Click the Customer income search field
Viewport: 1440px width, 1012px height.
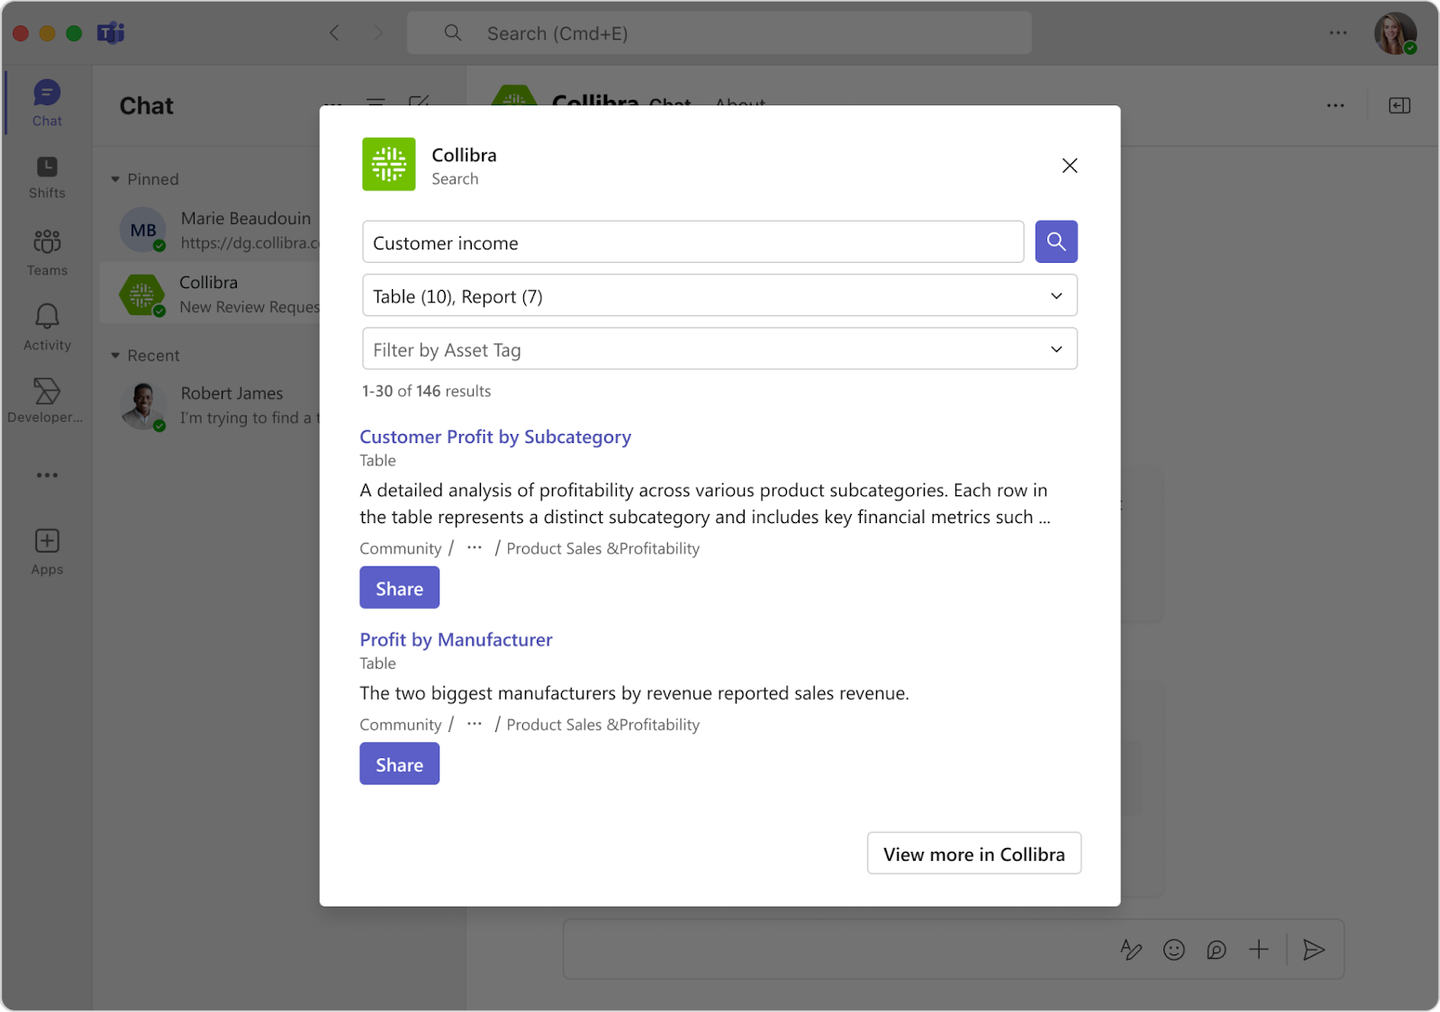pyautogui.click(x=692, y=243)
